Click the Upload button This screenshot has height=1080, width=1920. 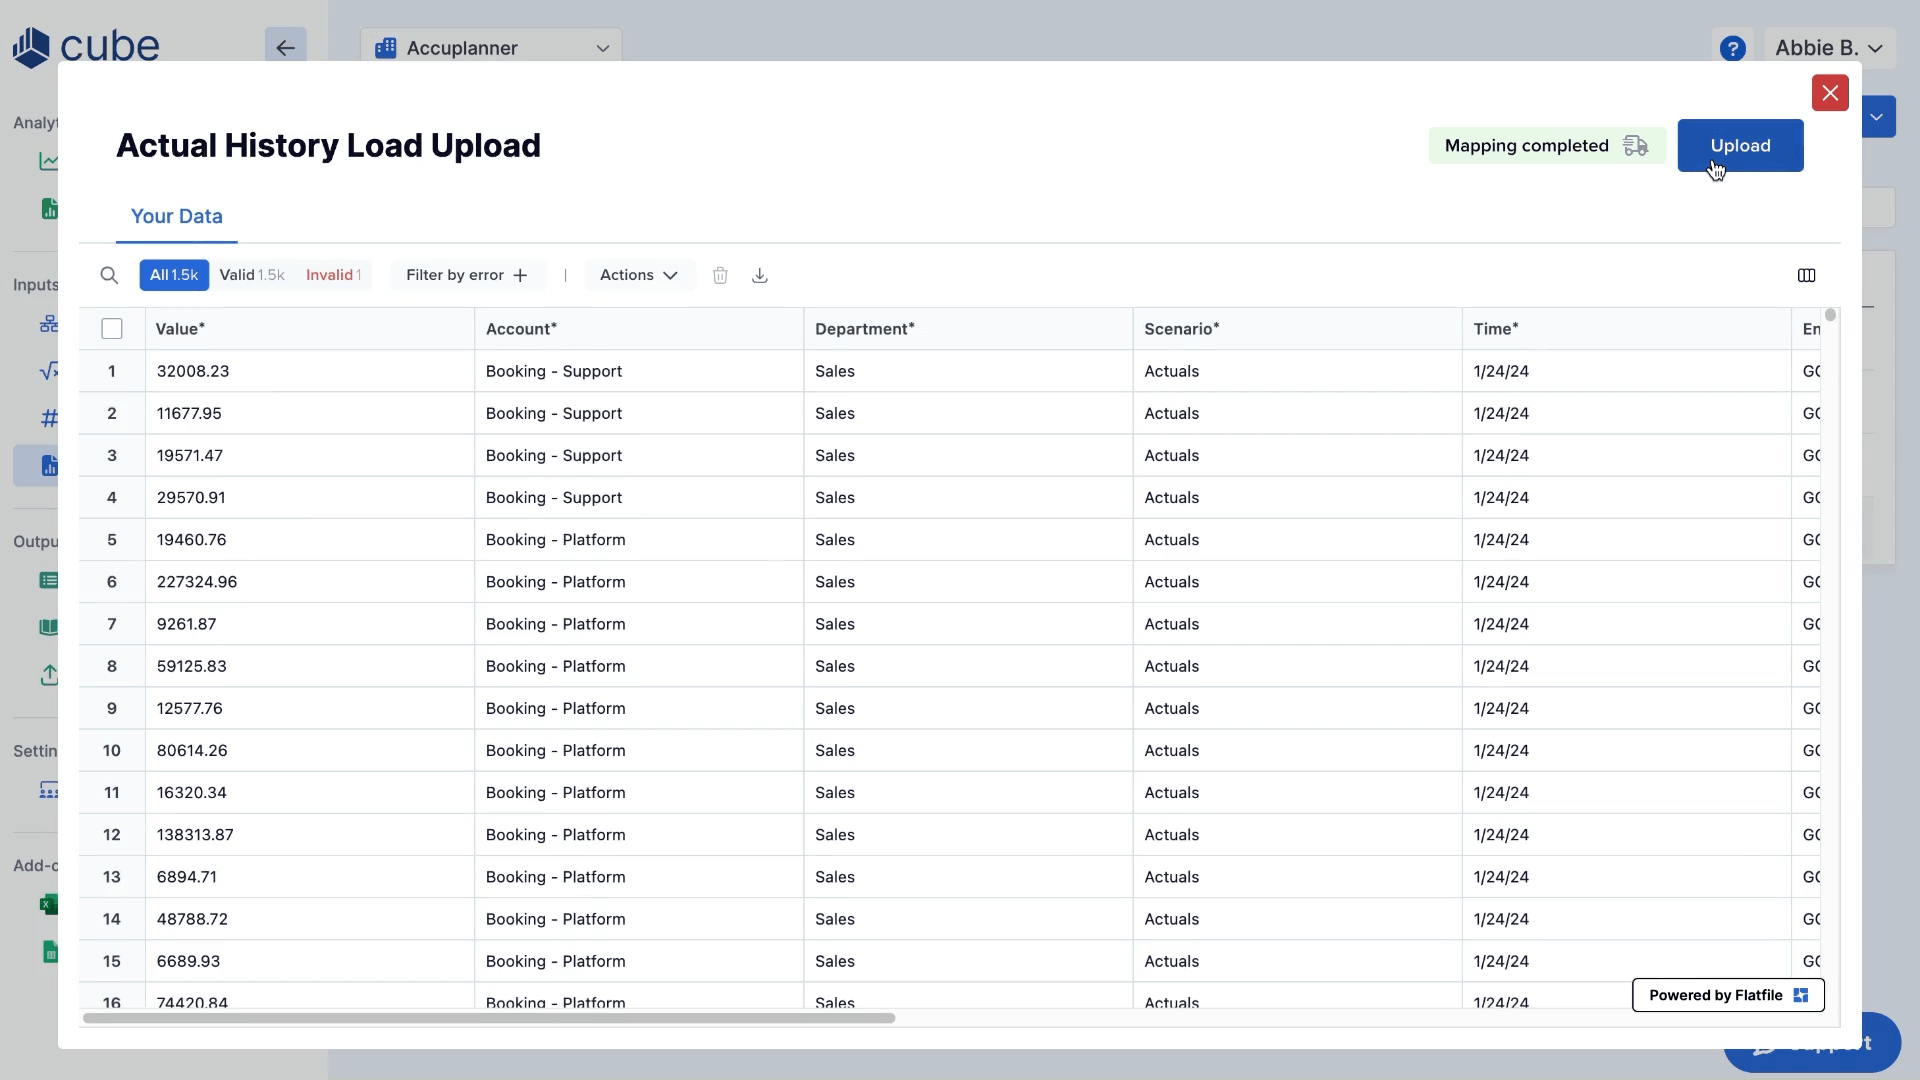click(1740, 146)
